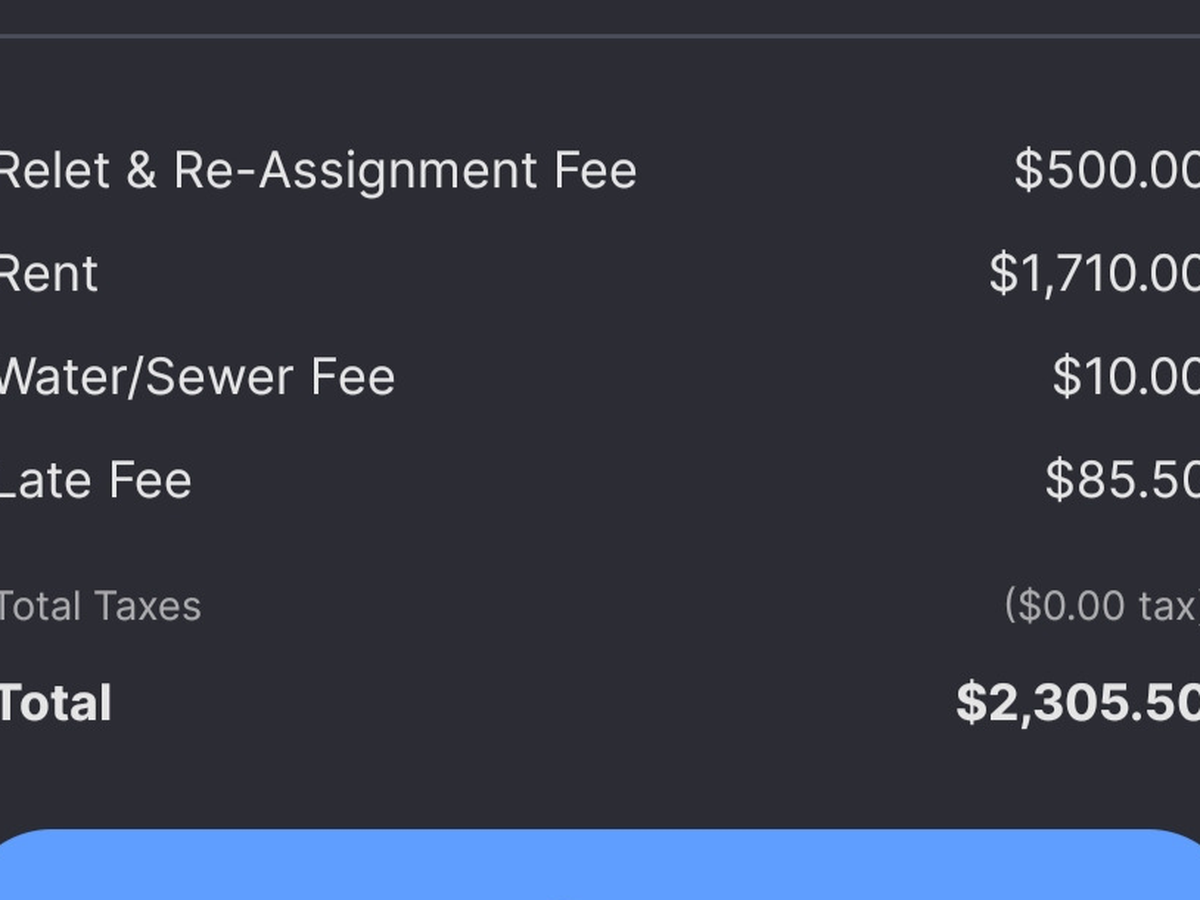Tap the blue payment button at bottom
1200x900 pixels.
click(600, 866)
